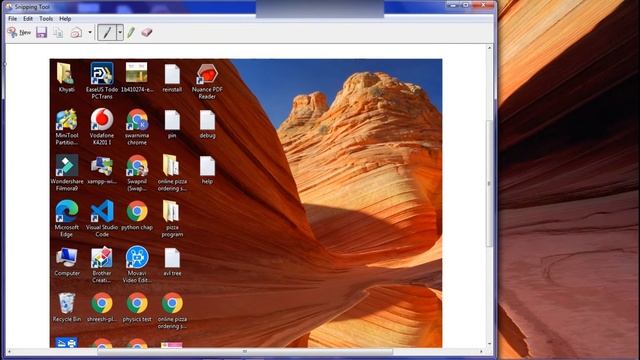
Task: Select the Pen tool
Action: pyautogui.click(x=107, y=32)
